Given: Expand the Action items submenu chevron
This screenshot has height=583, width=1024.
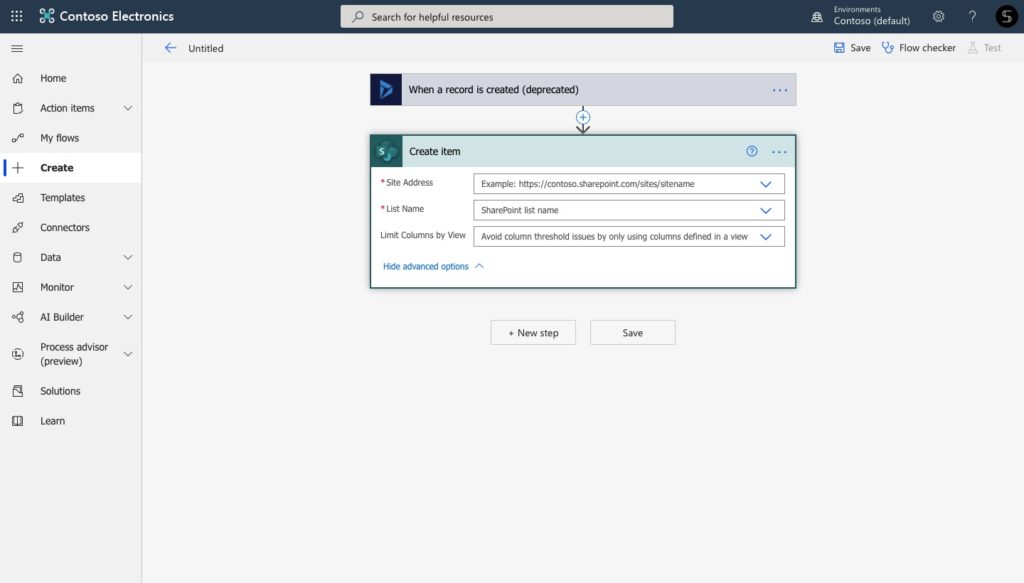Looking at the screenshot, I should pos(128,108).
